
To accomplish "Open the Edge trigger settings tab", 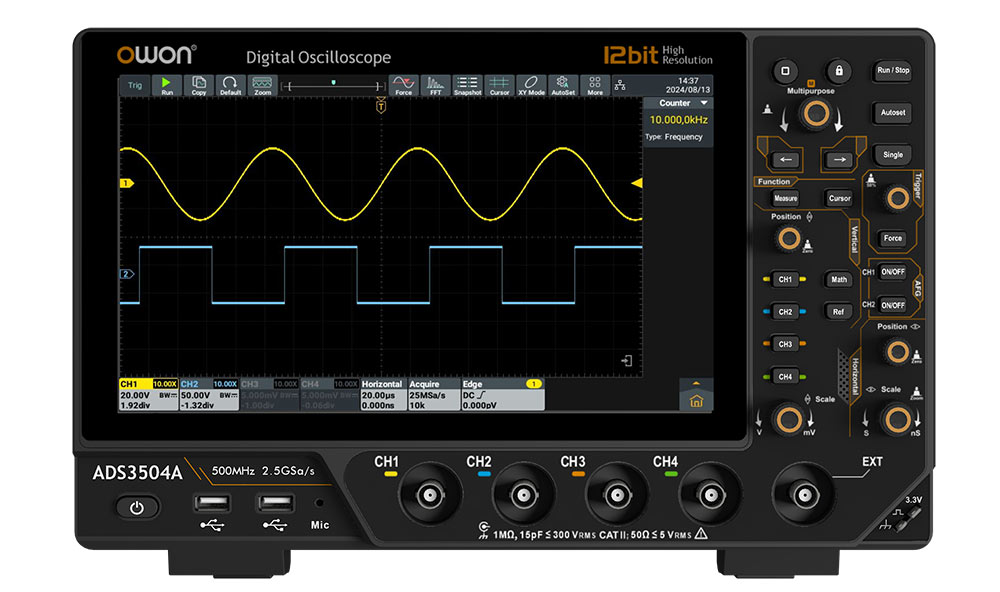I will point(503,395).
